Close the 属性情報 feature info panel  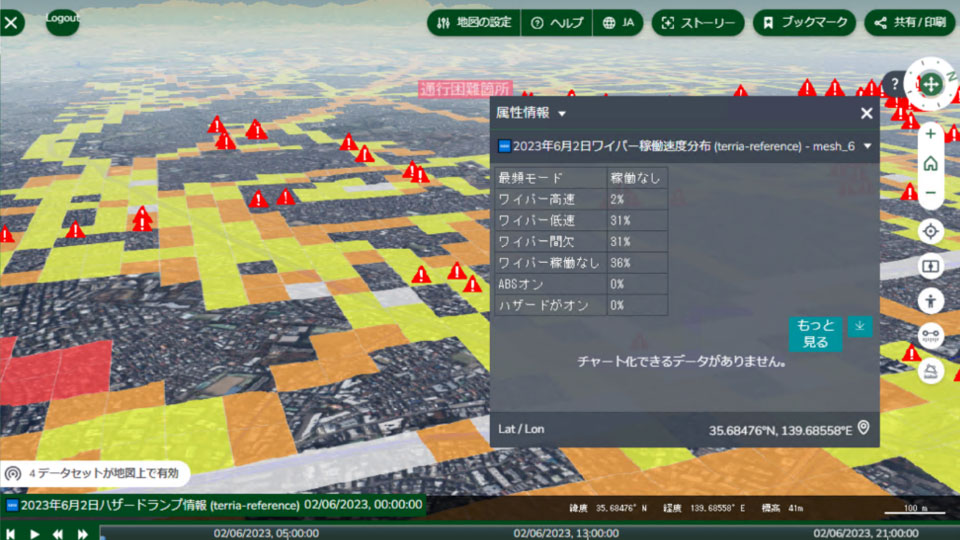(x=866, y=113)
